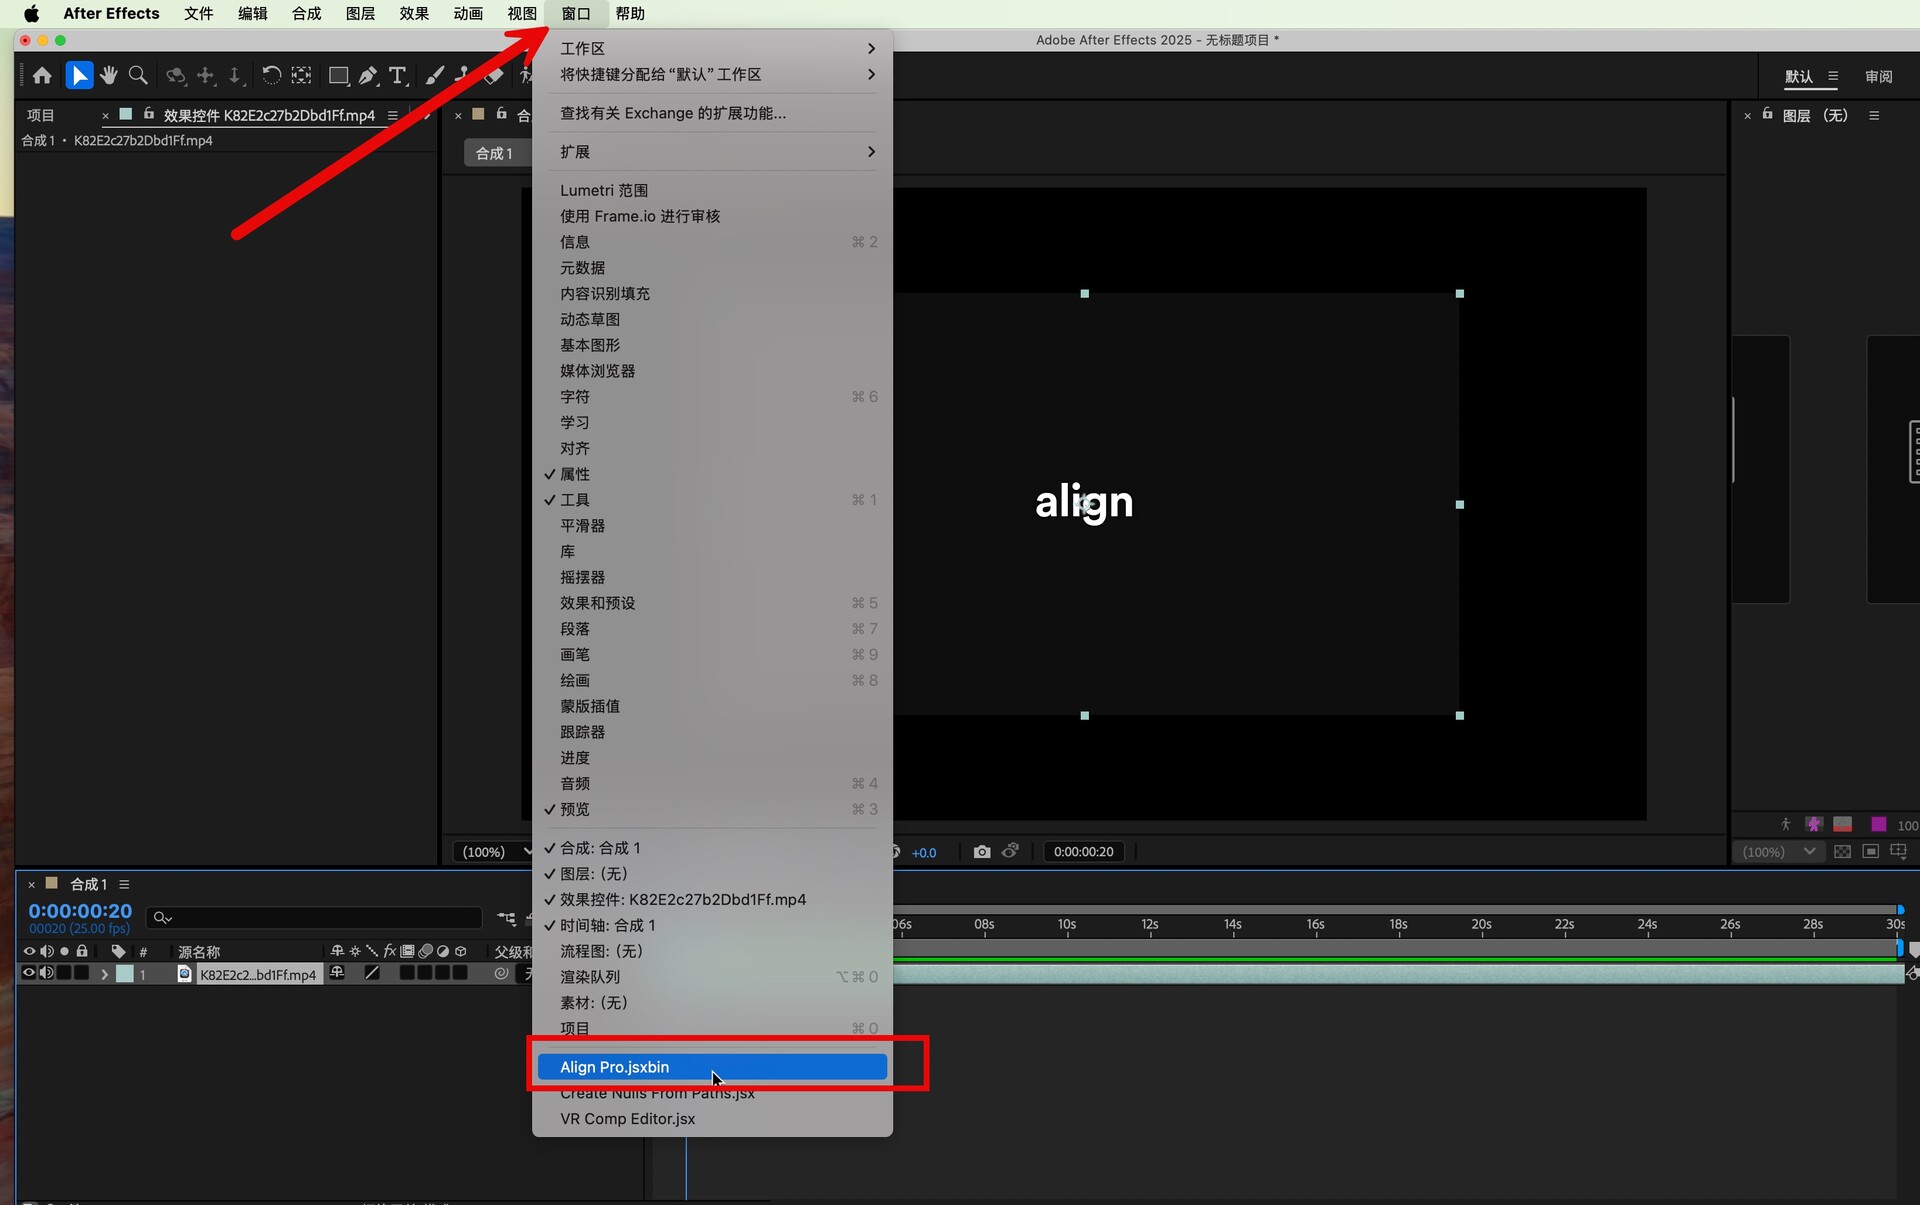Select the Type text tool
Image resolution: width=1920 pixels, height=1205 pixels.
[397, 75]
